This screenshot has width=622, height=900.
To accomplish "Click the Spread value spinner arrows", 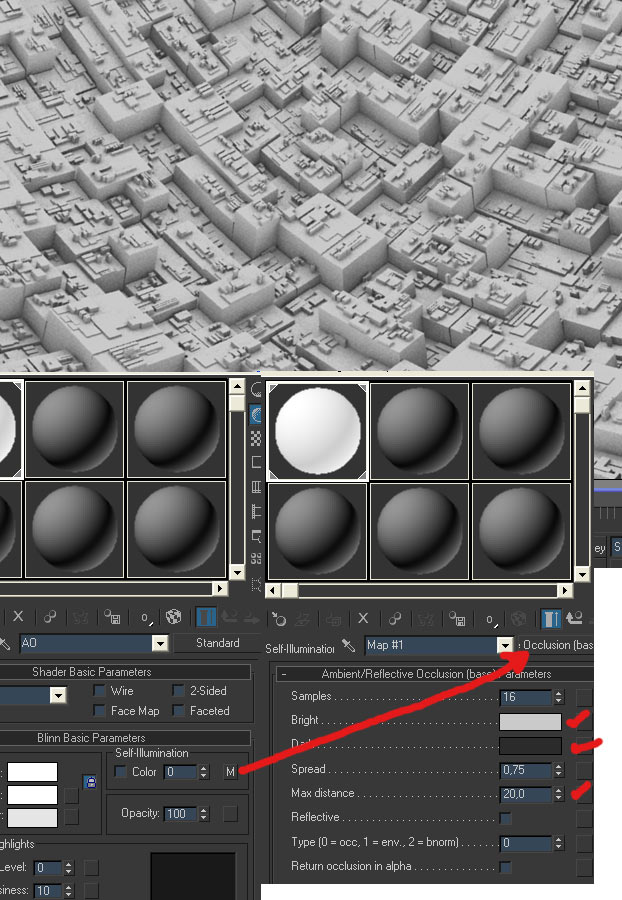I will (559, 770).
